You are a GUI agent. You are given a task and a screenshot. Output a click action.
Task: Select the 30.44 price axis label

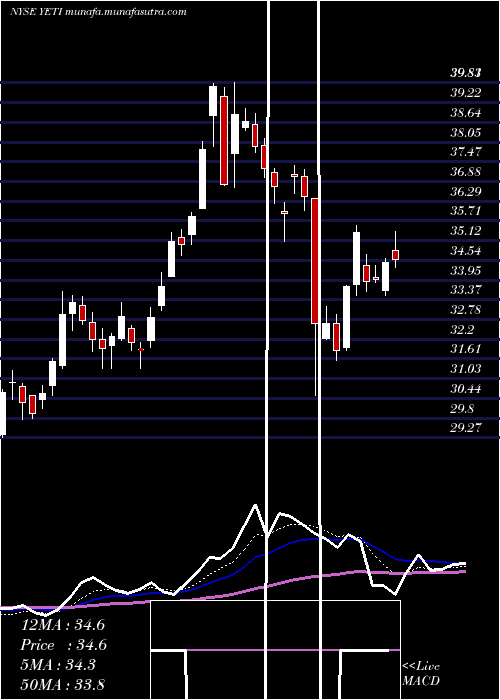465,389
